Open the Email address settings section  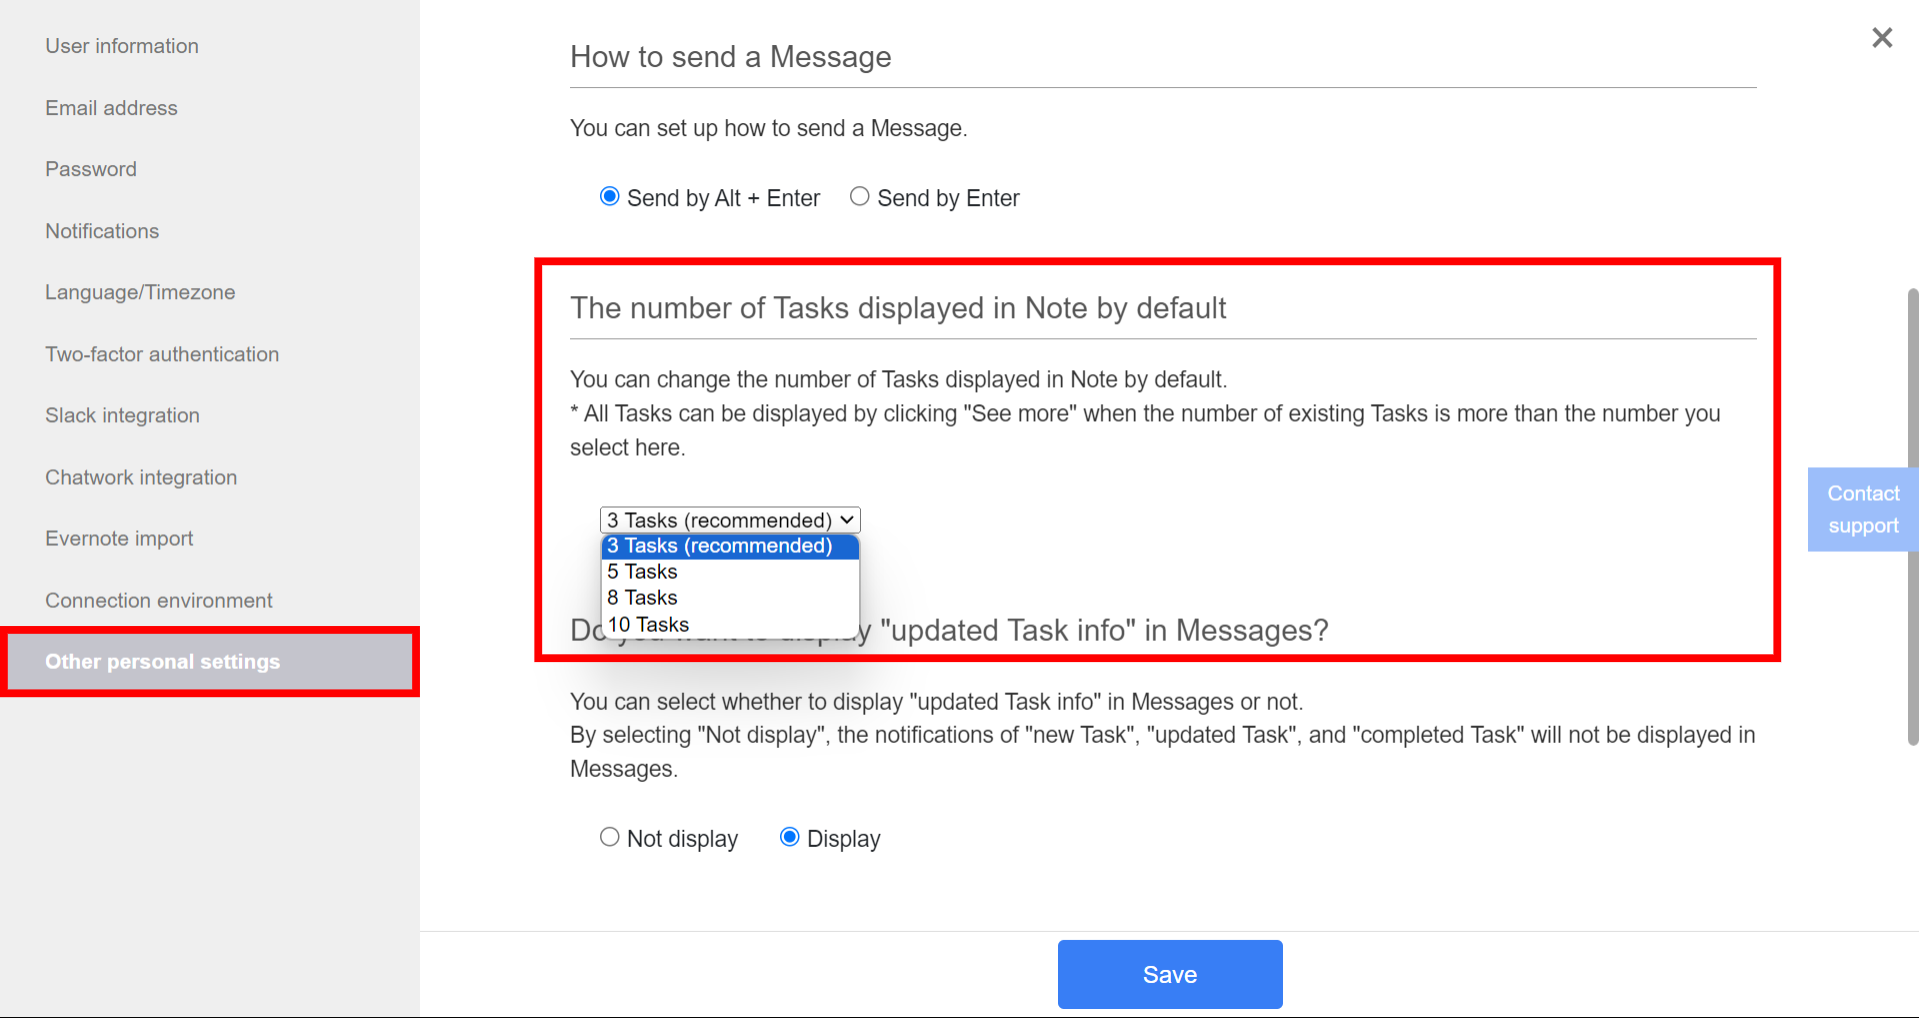click(x=111, y=107)
